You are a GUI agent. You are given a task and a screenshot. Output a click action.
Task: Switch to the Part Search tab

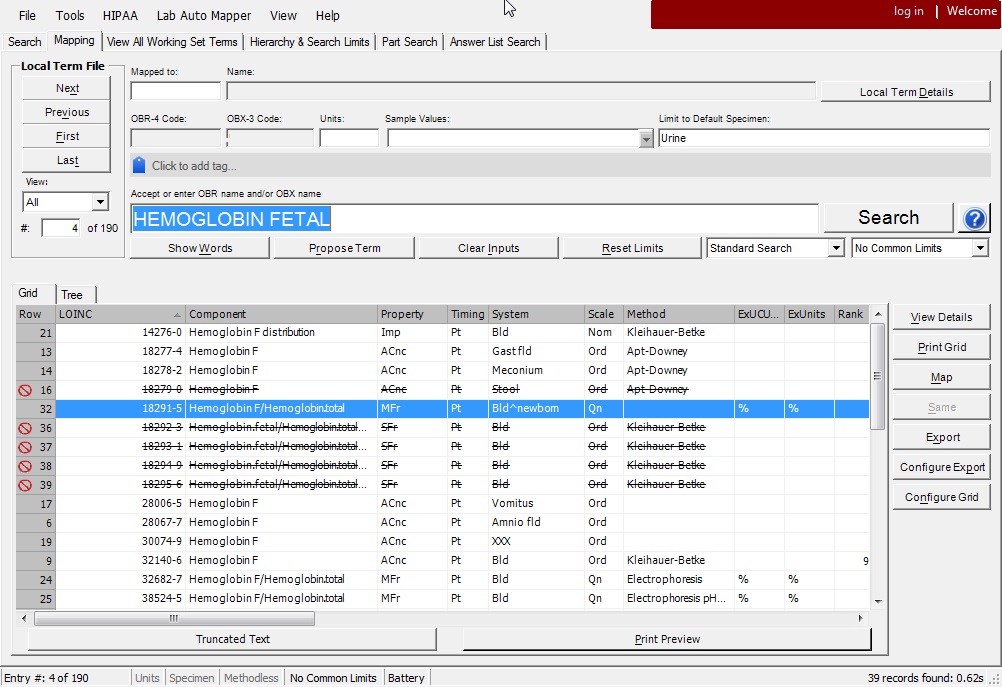point(410,42)
